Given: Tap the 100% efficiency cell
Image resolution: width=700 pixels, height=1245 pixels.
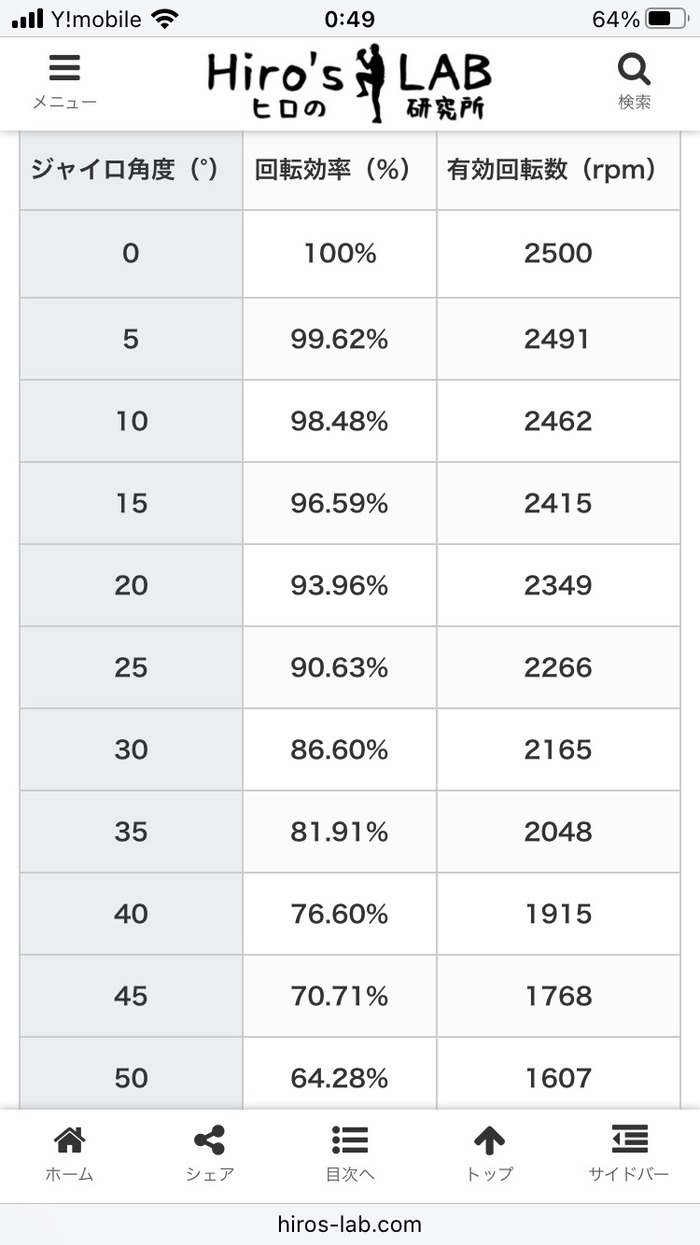Looking at the screenshot, I should 340,253.
